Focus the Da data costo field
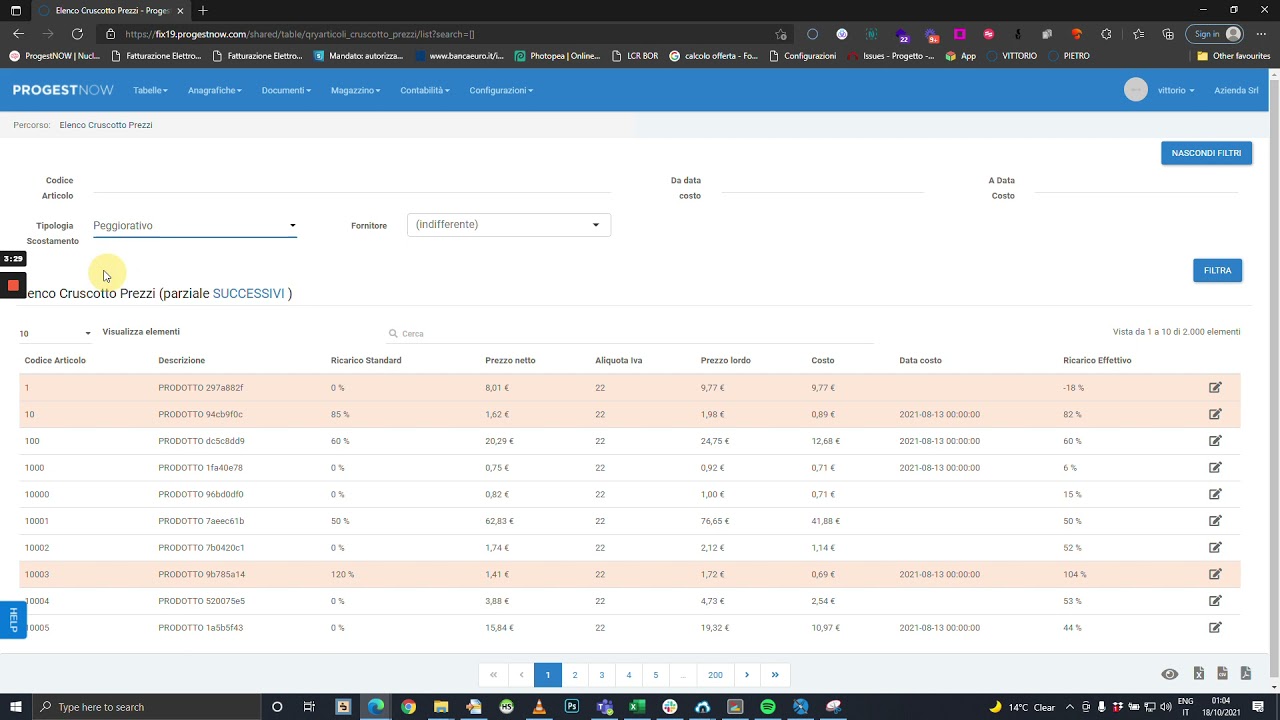The width and height of the screenshot is (1280, 720). pyautogui.click(x=822, y=181)
